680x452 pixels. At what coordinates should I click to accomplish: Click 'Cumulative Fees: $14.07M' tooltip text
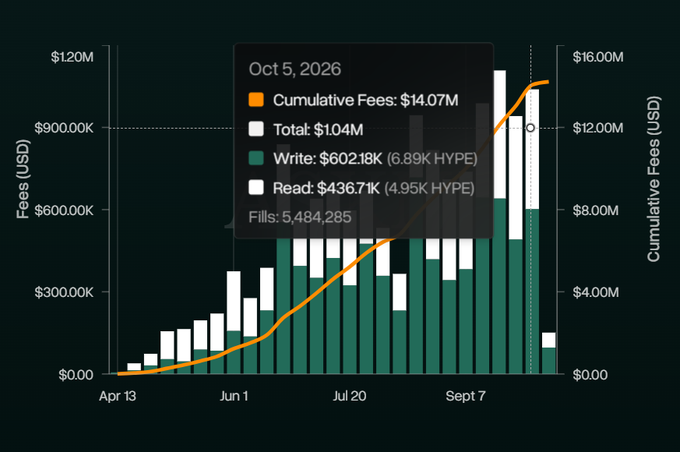click(x=366, y=100)
